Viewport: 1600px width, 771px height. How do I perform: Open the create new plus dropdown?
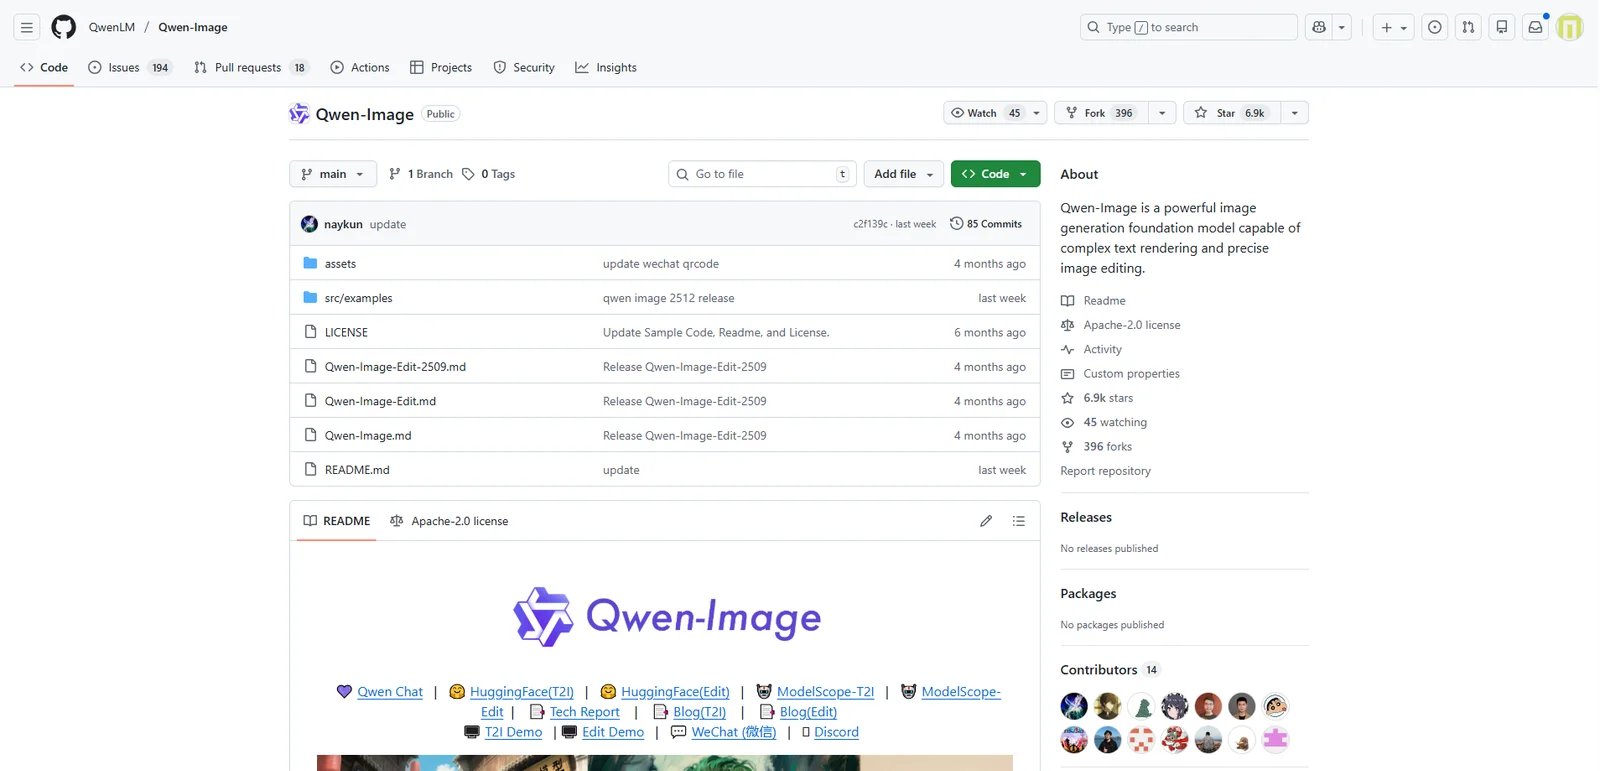tap(1394, 27)
